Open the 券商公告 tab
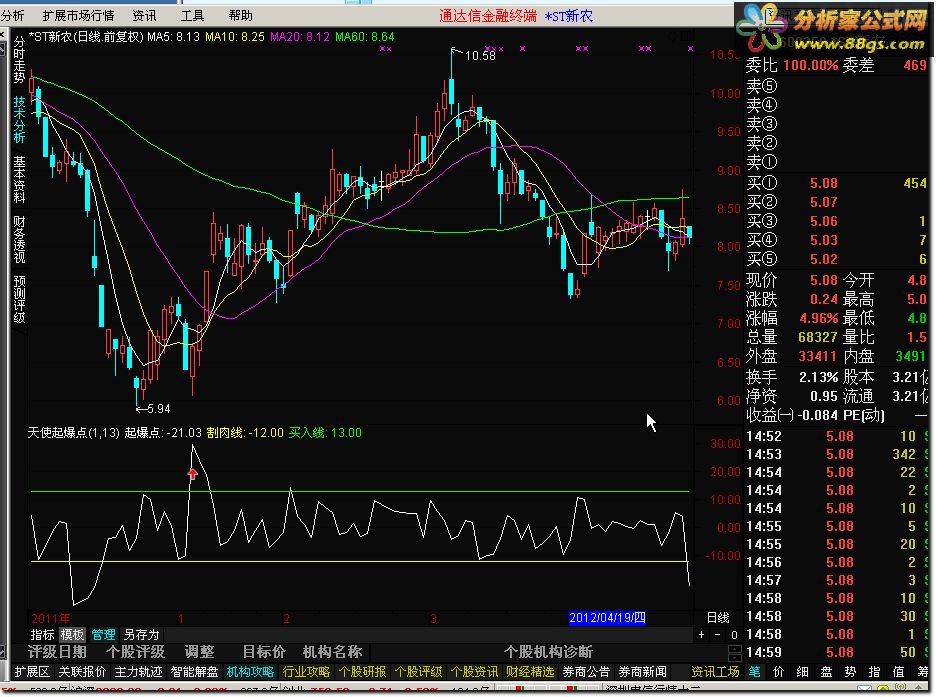Screen dimensions: 936x697 tap(586, 672)
